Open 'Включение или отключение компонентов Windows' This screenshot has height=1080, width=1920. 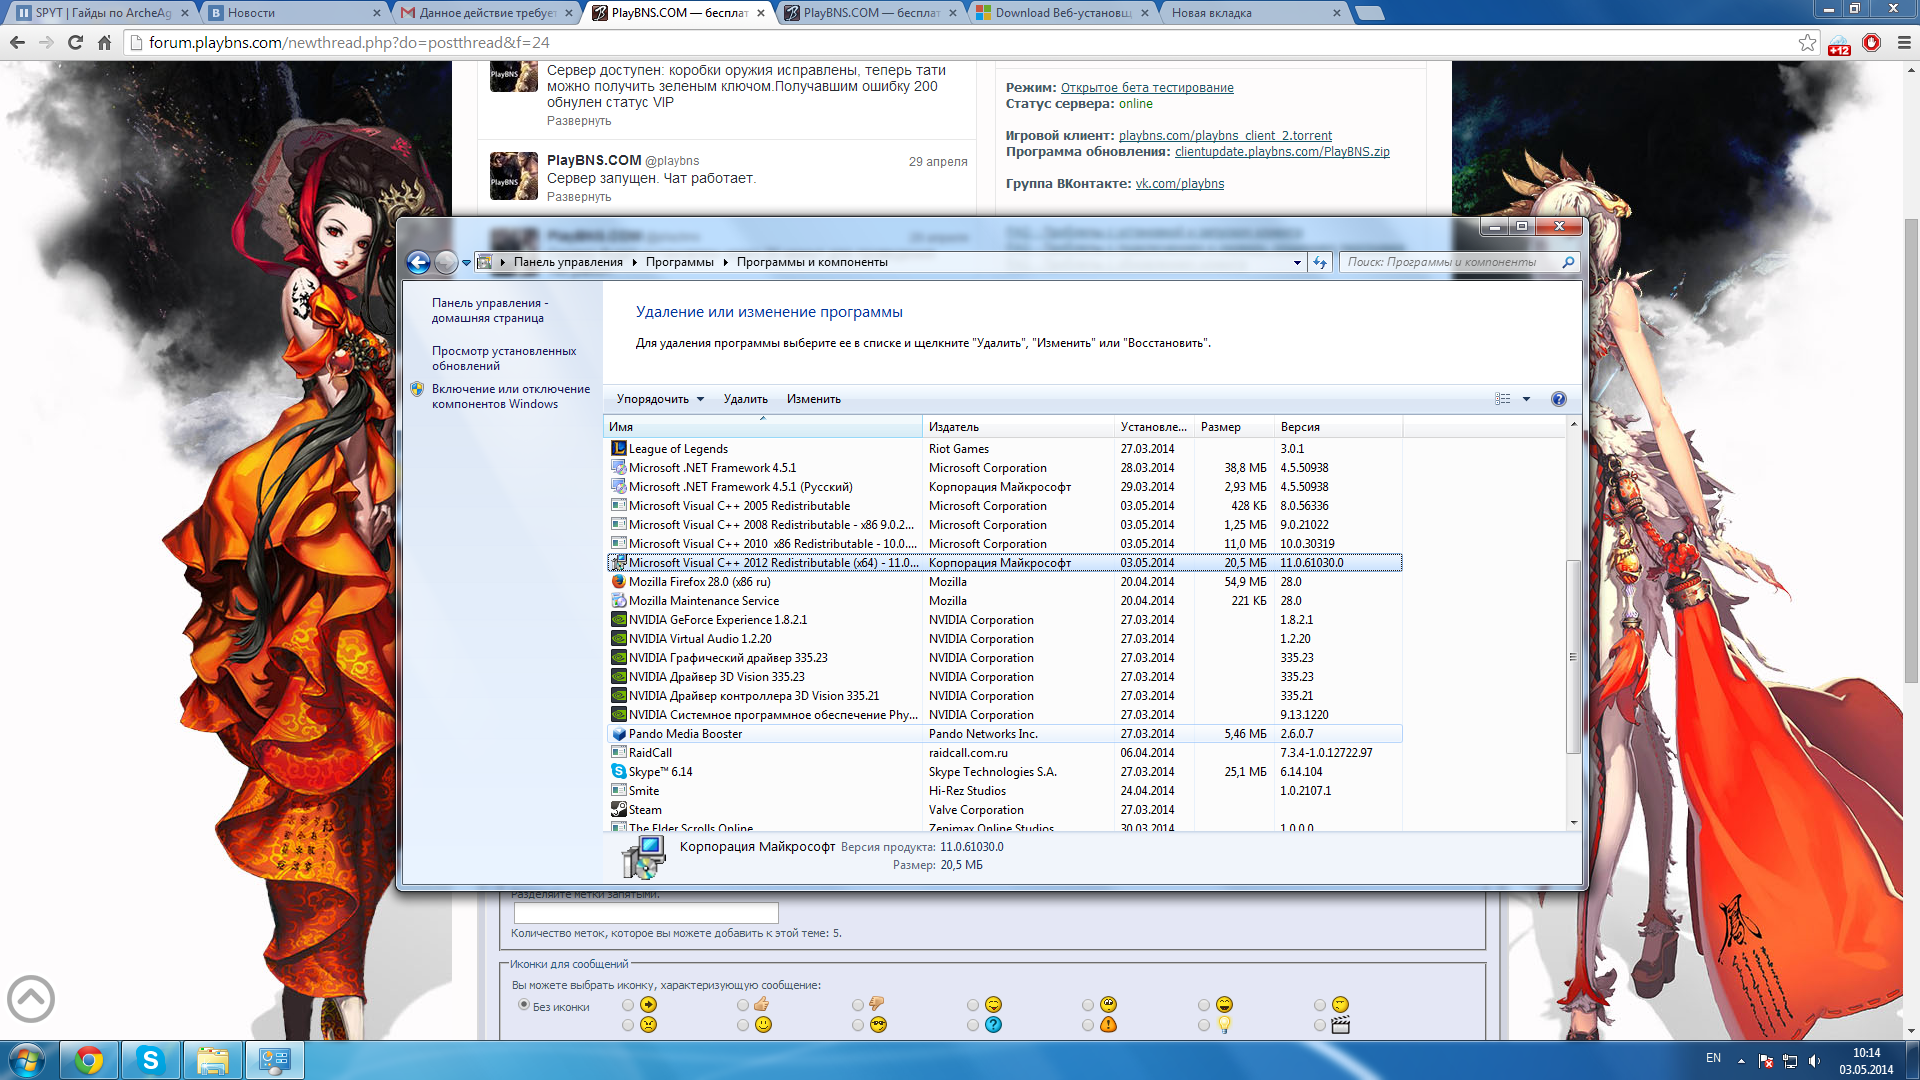(511, 396)
